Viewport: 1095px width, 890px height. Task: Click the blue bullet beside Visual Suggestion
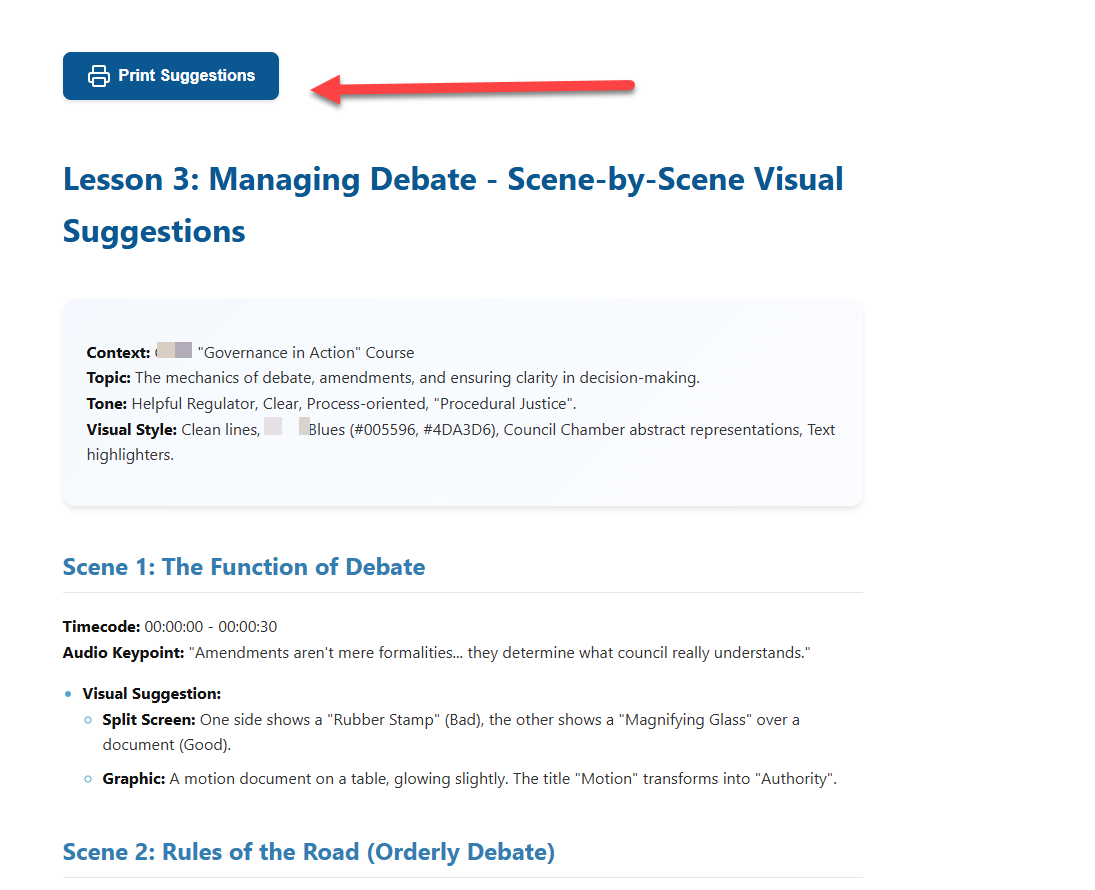[67, 694]
